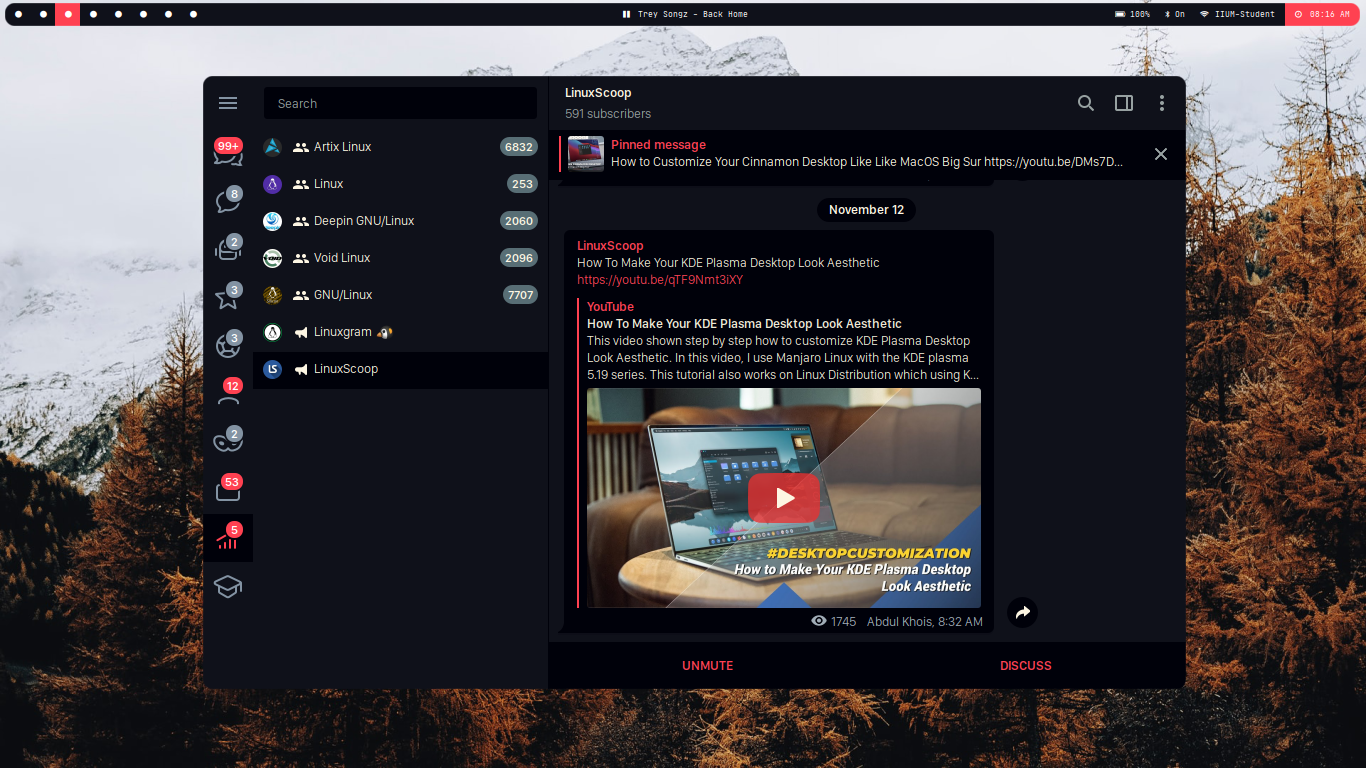The image size is (1366, 768).
Task: Forward the message with the share arrow
Action: coord(1022,612)
